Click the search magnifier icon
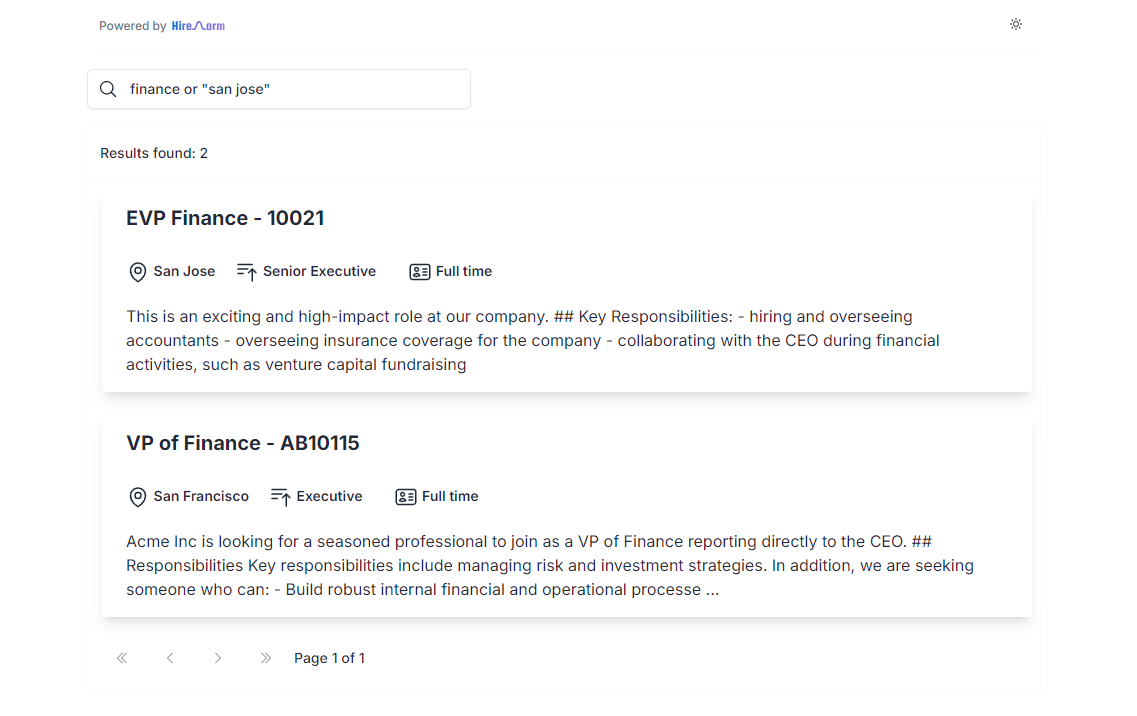Viewport: 1137px width, 716px height. [x=108, y=89]
